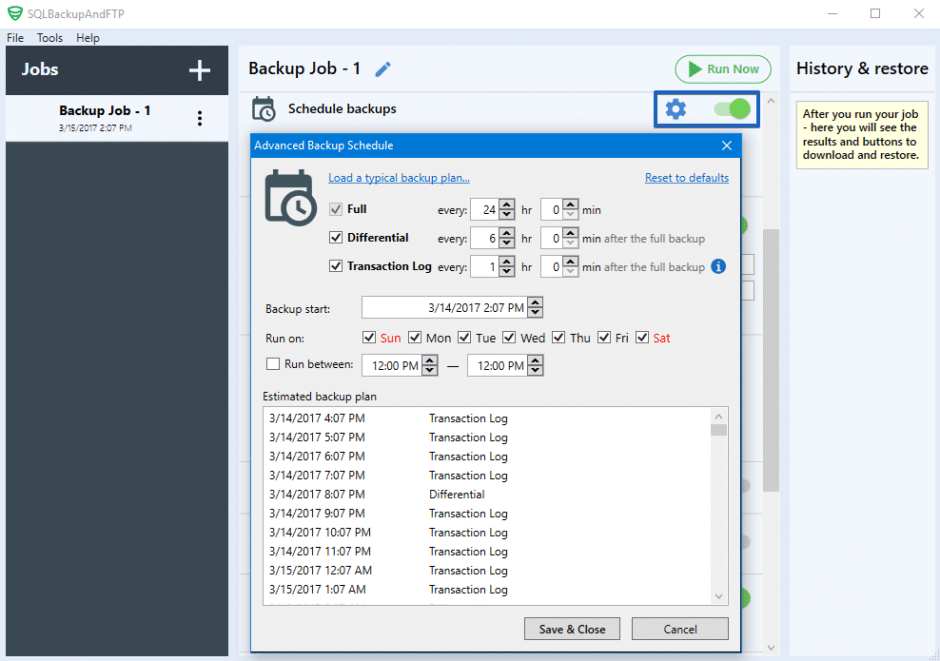Click estimated plan scroll down arrow
The height and width of the screenshot is (661, 940).
pyautogui.click(x=718, y=596)
